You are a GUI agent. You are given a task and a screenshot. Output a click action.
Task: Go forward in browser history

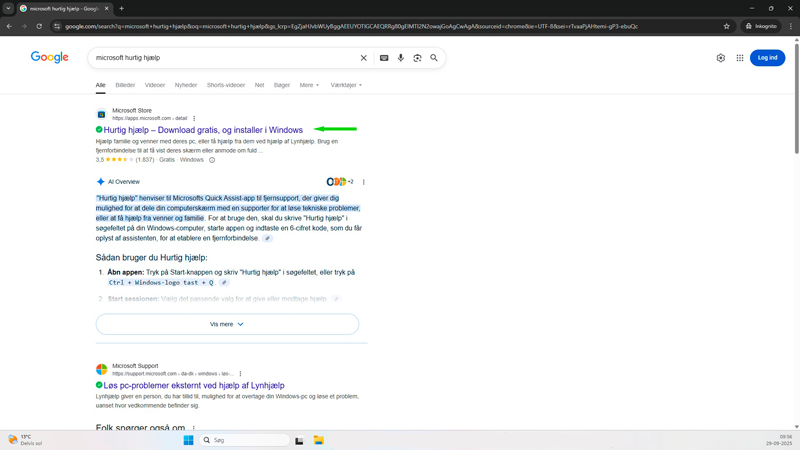pyautogui.click(x=24, y=26)
